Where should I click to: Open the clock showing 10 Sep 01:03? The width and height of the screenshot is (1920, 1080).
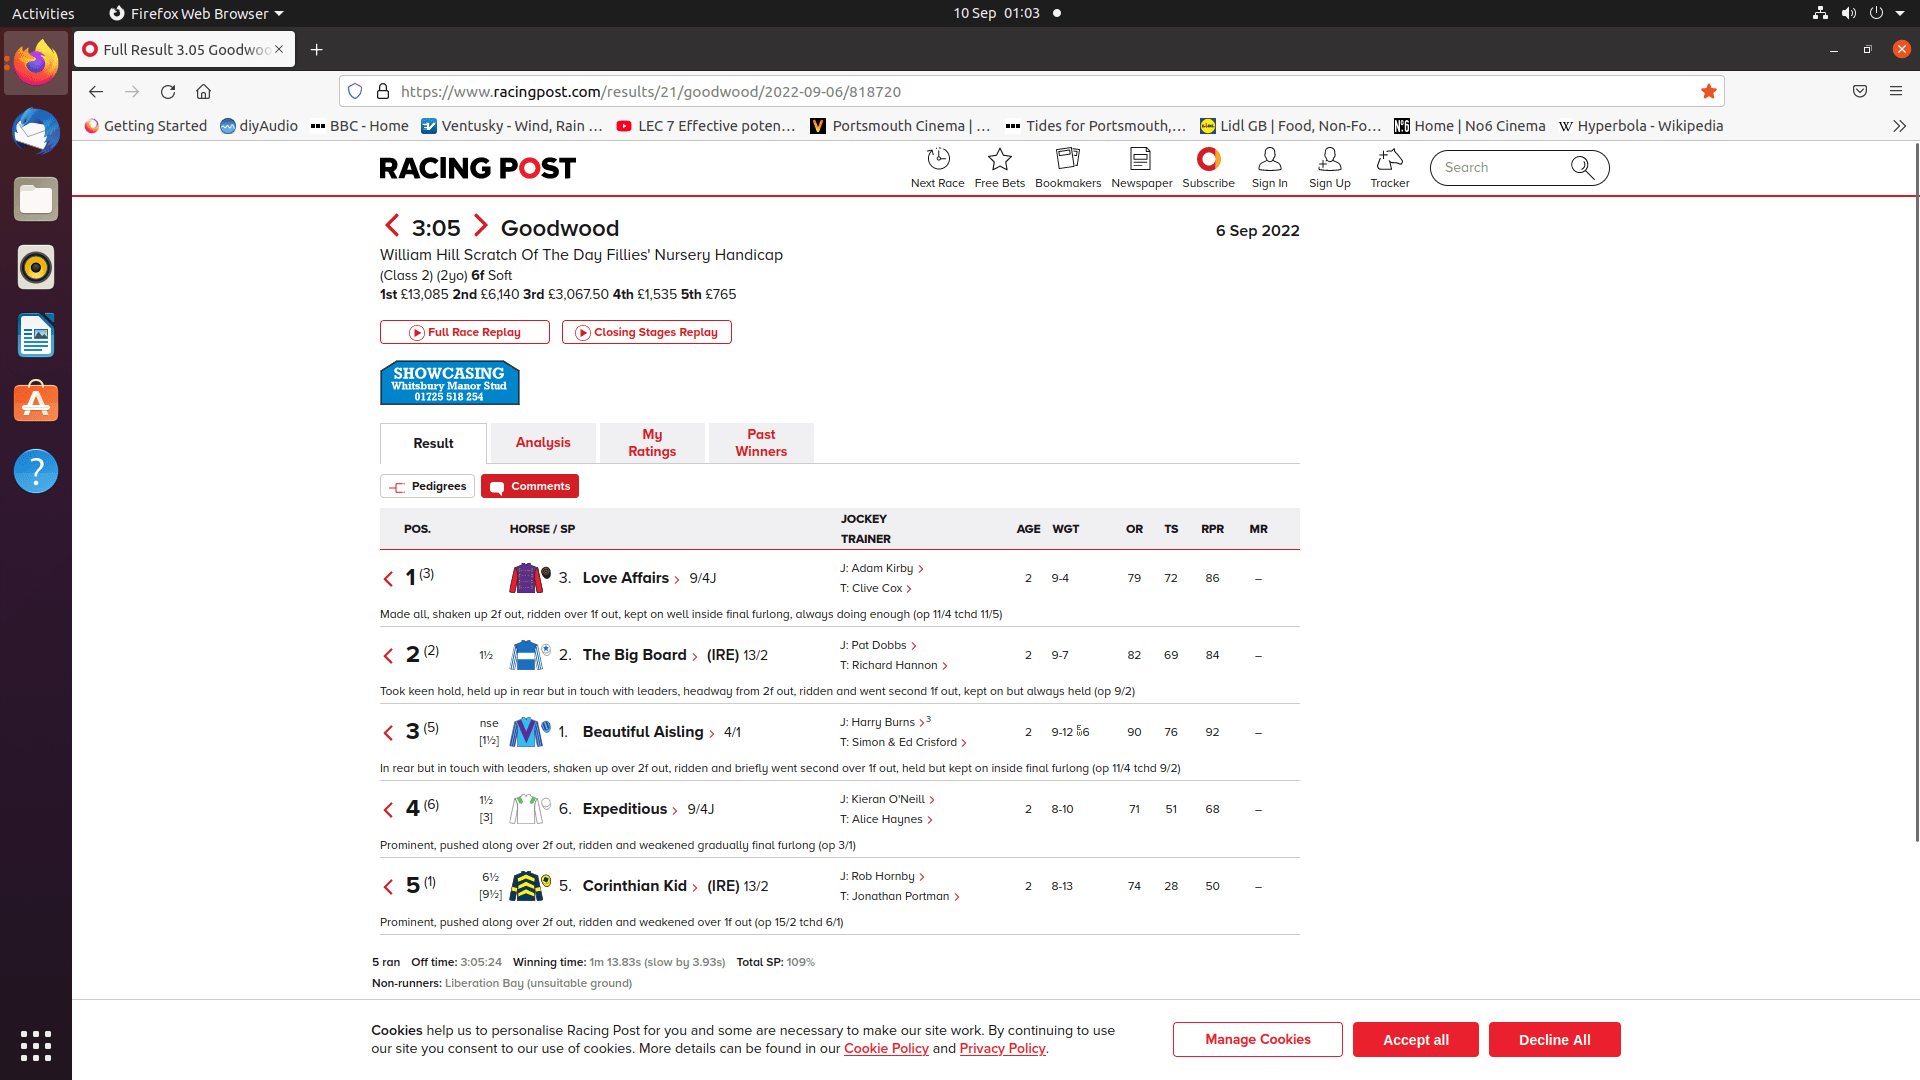[x=996, y=13]
